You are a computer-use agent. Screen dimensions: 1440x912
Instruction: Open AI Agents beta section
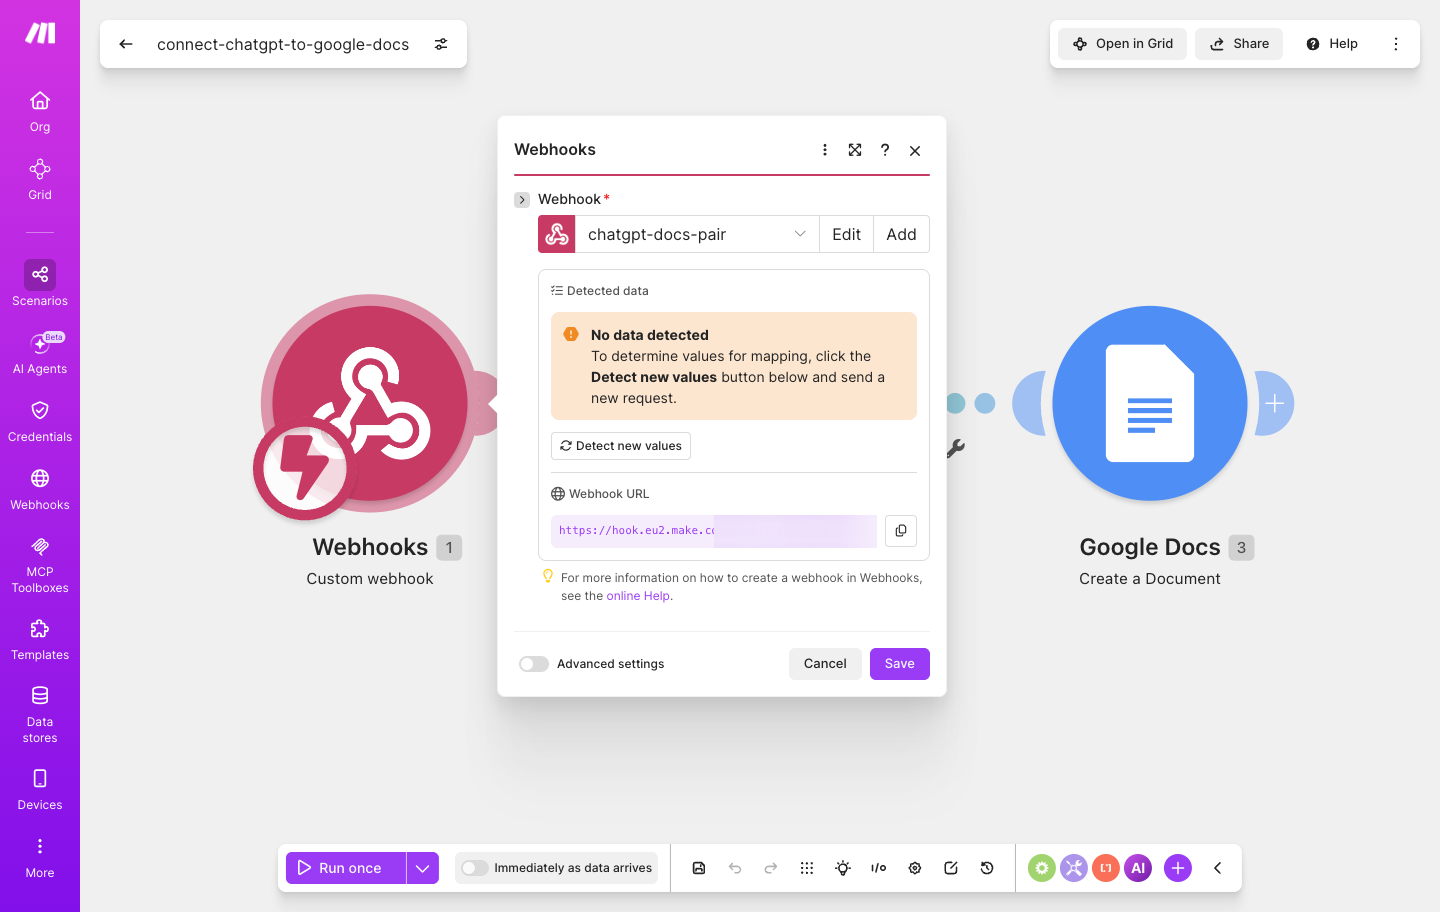(x=40, y=353)
